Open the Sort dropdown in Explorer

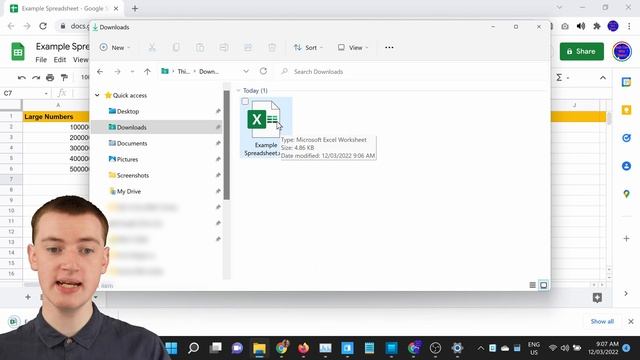coord(308,47)
